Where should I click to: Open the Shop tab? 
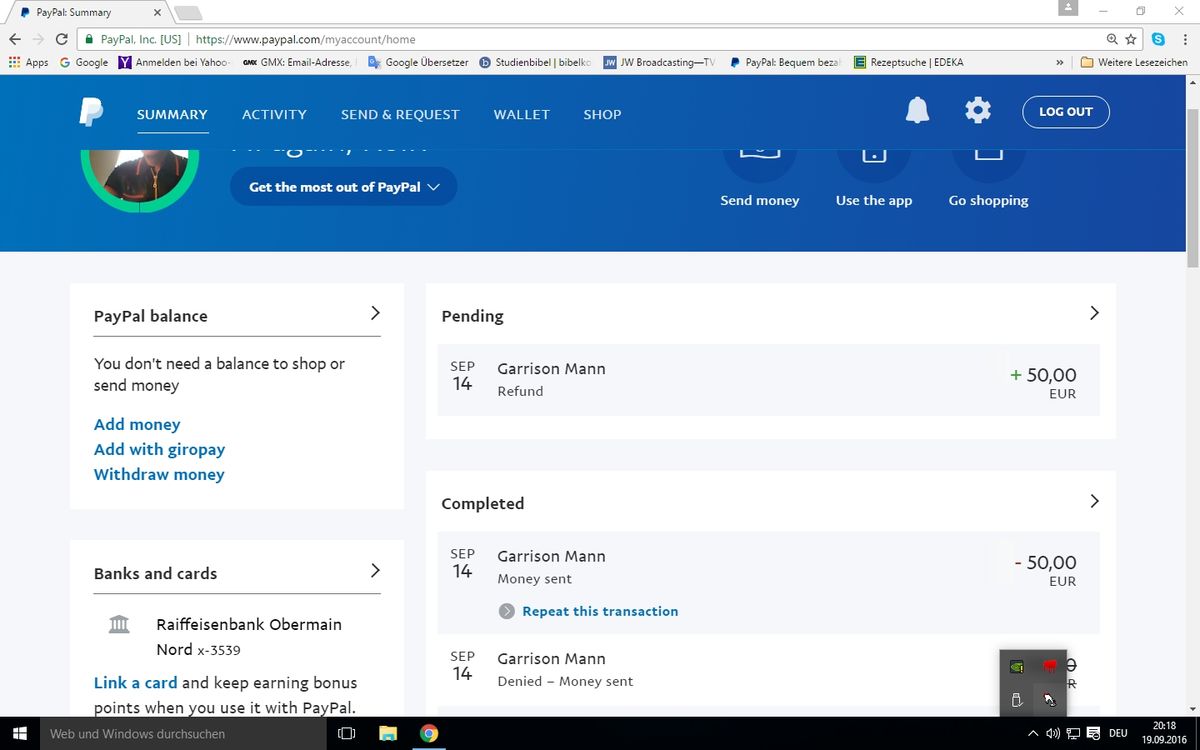(602, 114)
